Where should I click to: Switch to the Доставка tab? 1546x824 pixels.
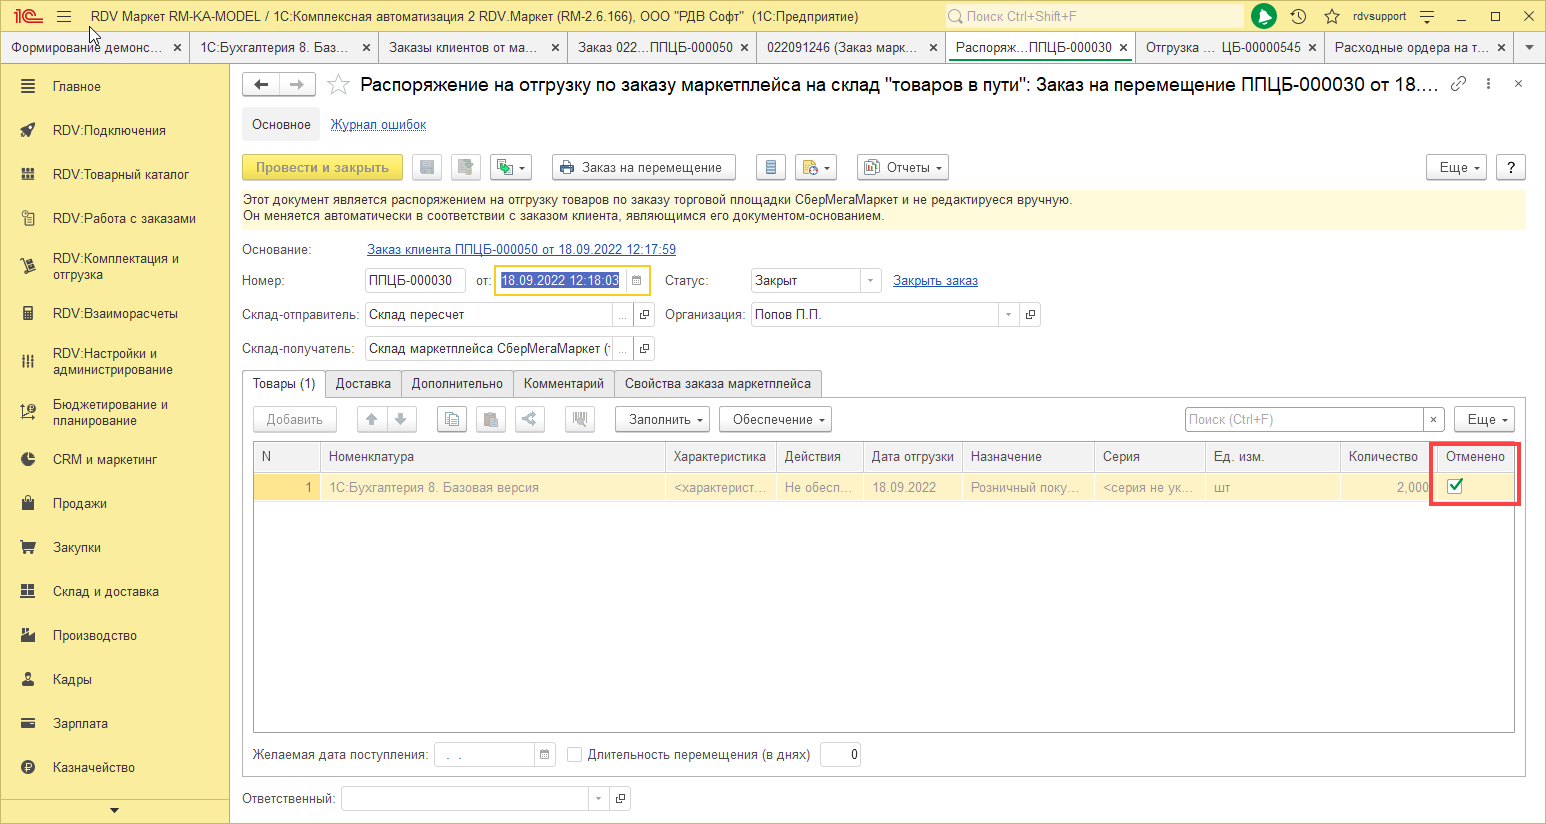(x=363, y=383)
